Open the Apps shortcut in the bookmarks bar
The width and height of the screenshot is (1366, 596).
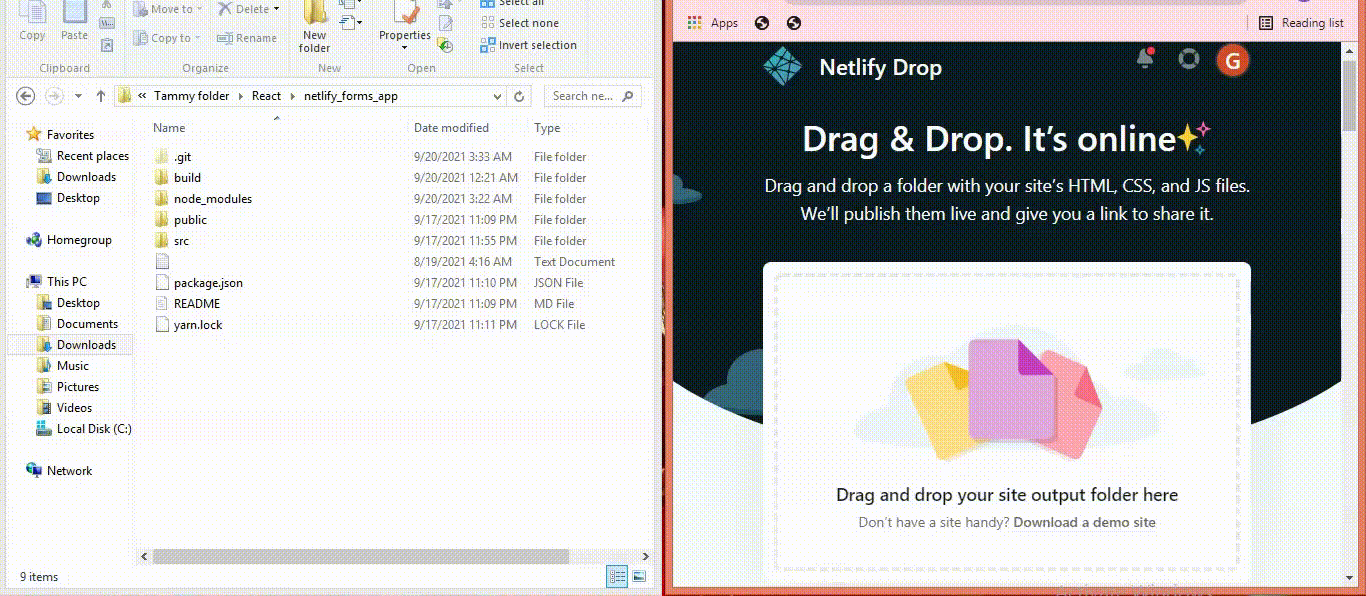[713, 23]
